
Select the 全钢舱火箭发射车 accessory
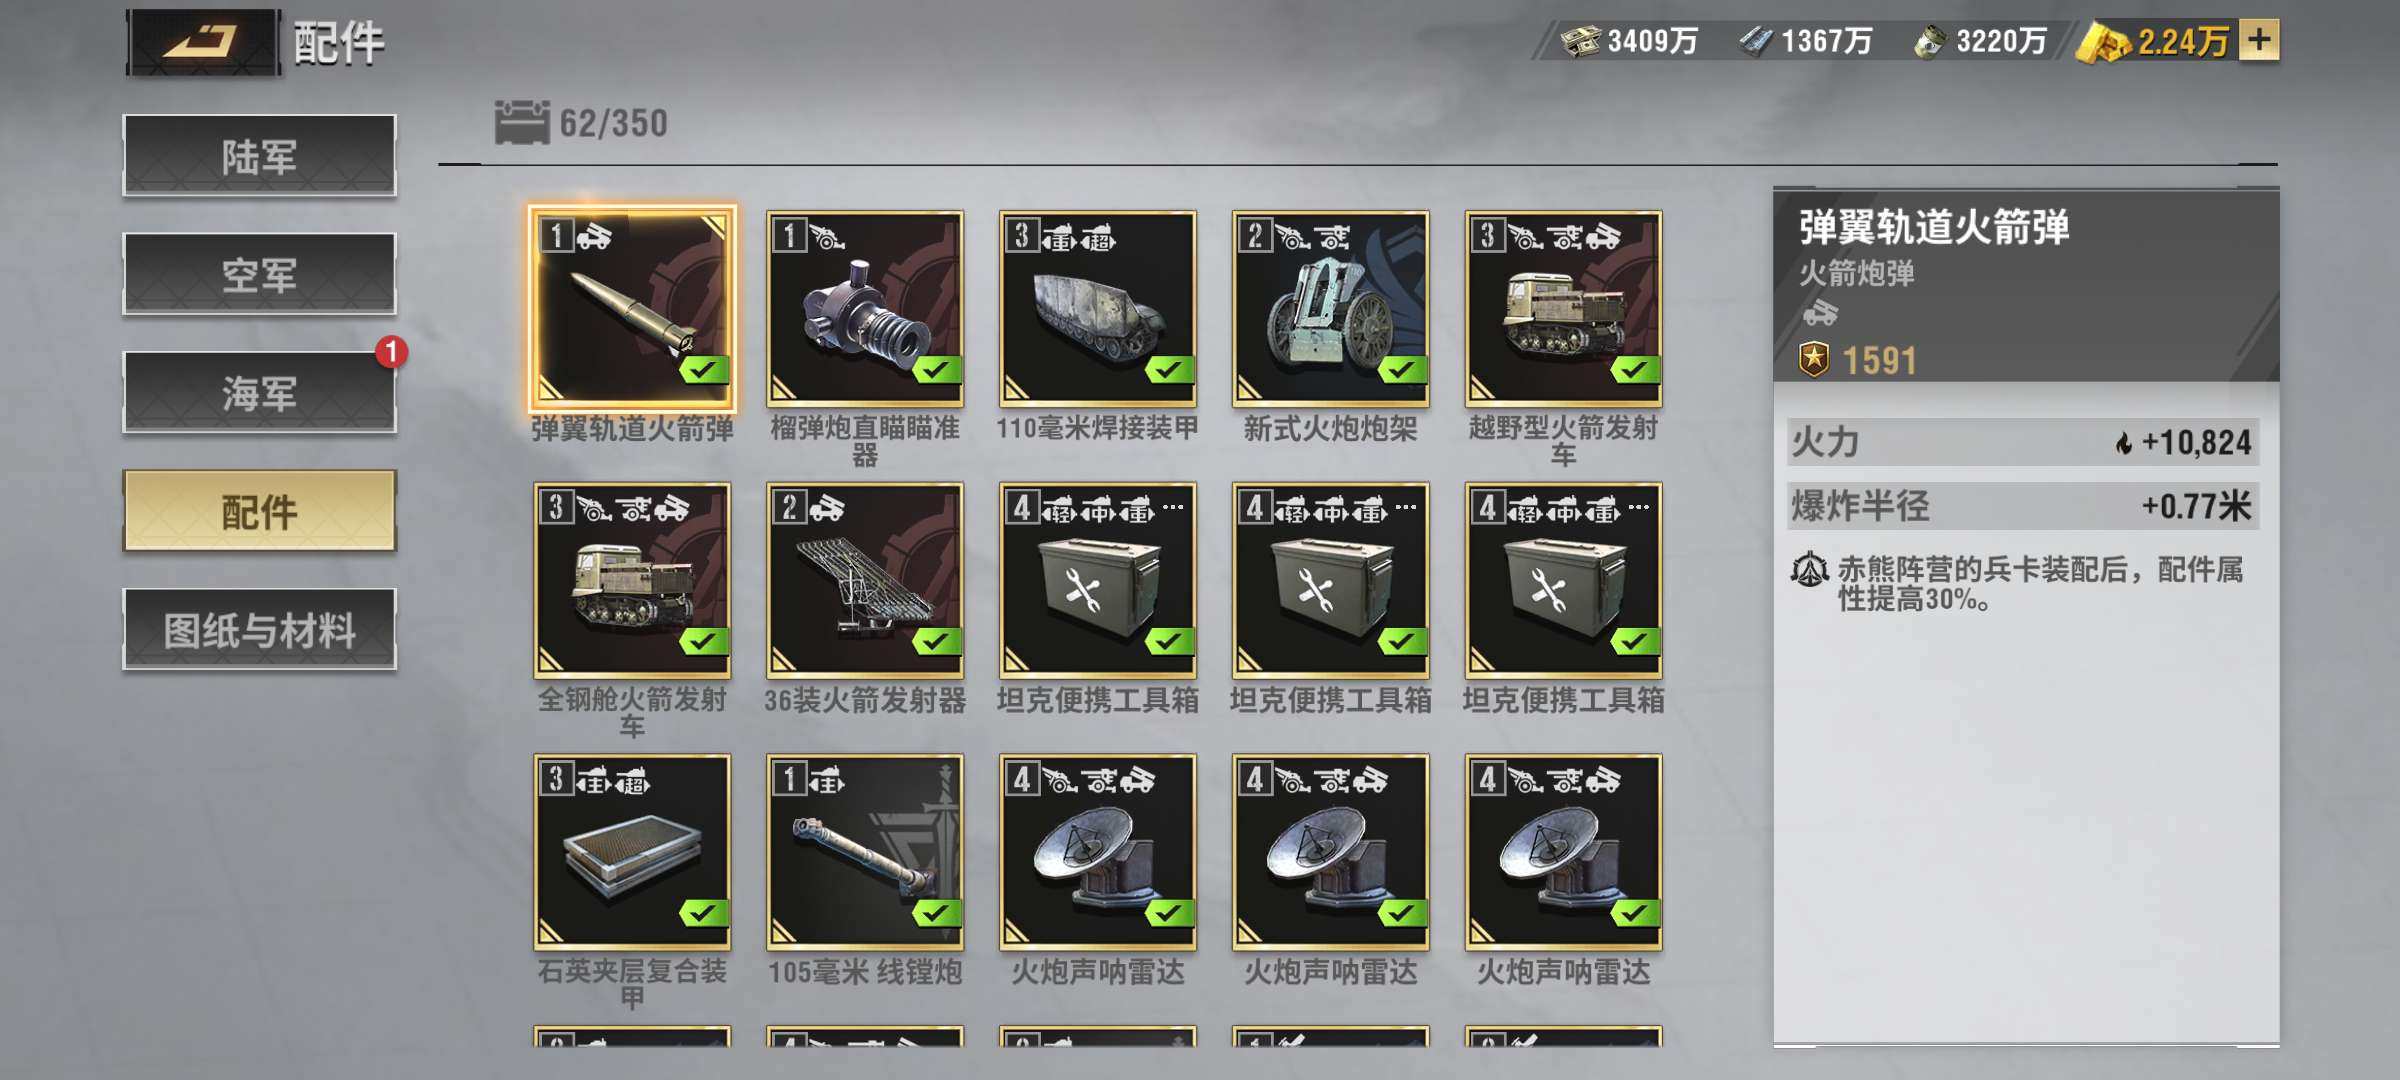click(632, 580)
